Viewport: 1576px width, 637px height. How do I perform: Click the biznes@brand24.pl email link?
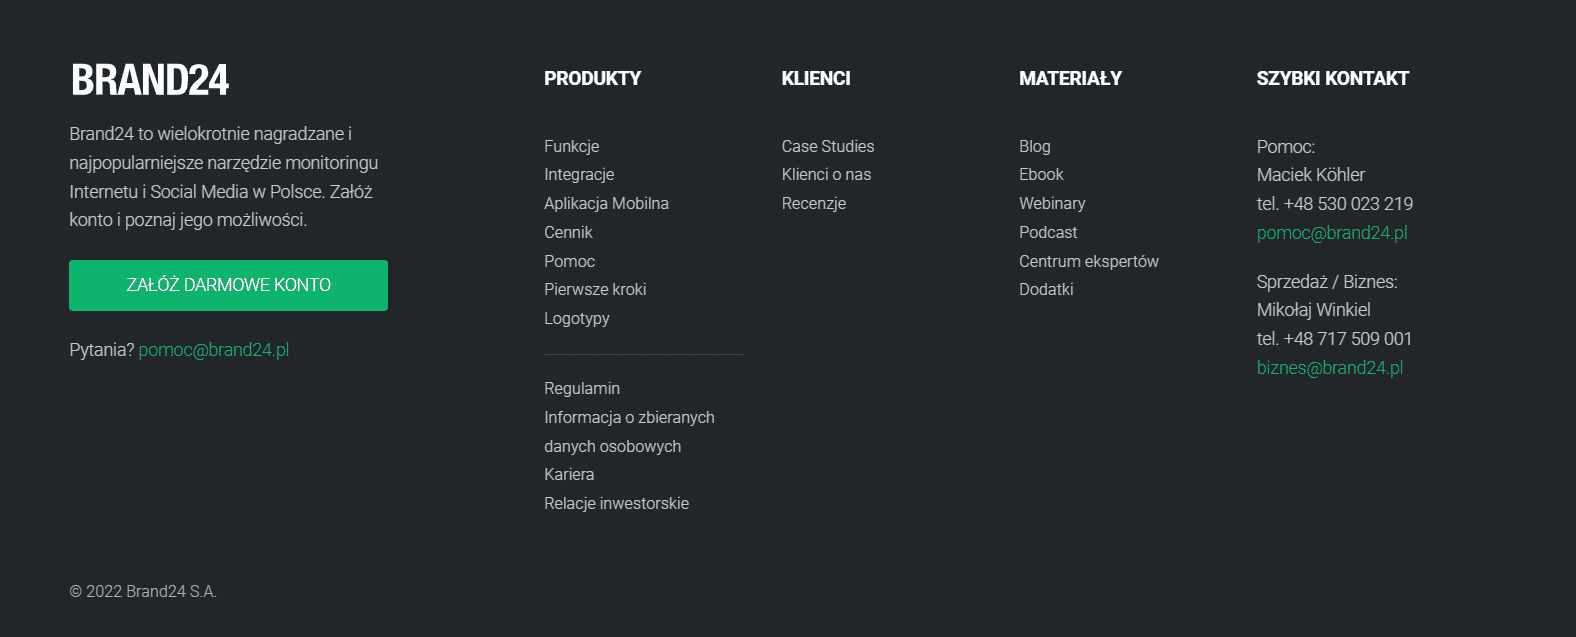1330,368
